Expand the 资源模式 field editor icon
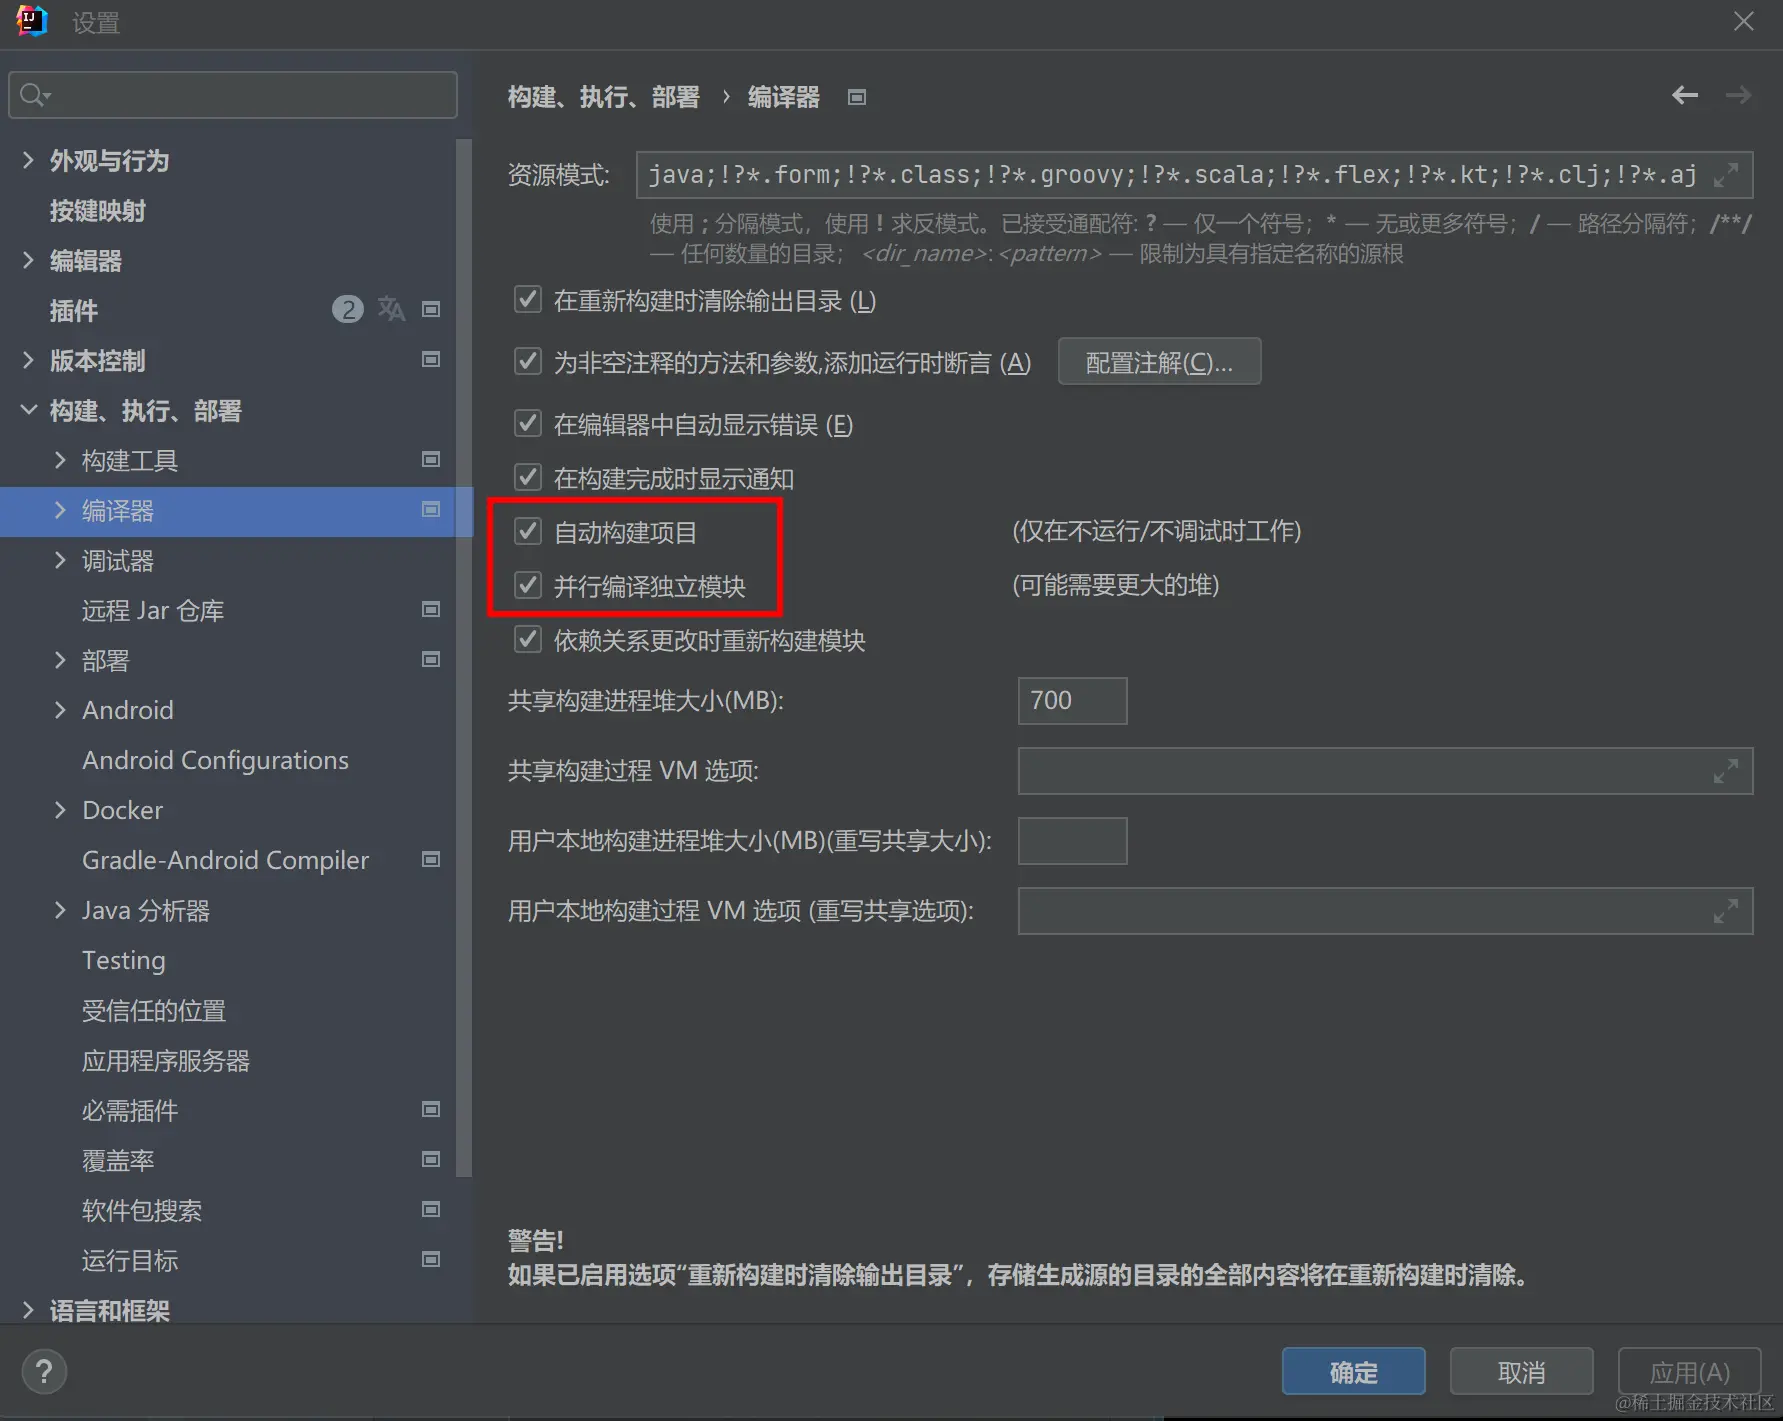Viewport: 1783px width, 1421px height. [x=1726, y=175]
